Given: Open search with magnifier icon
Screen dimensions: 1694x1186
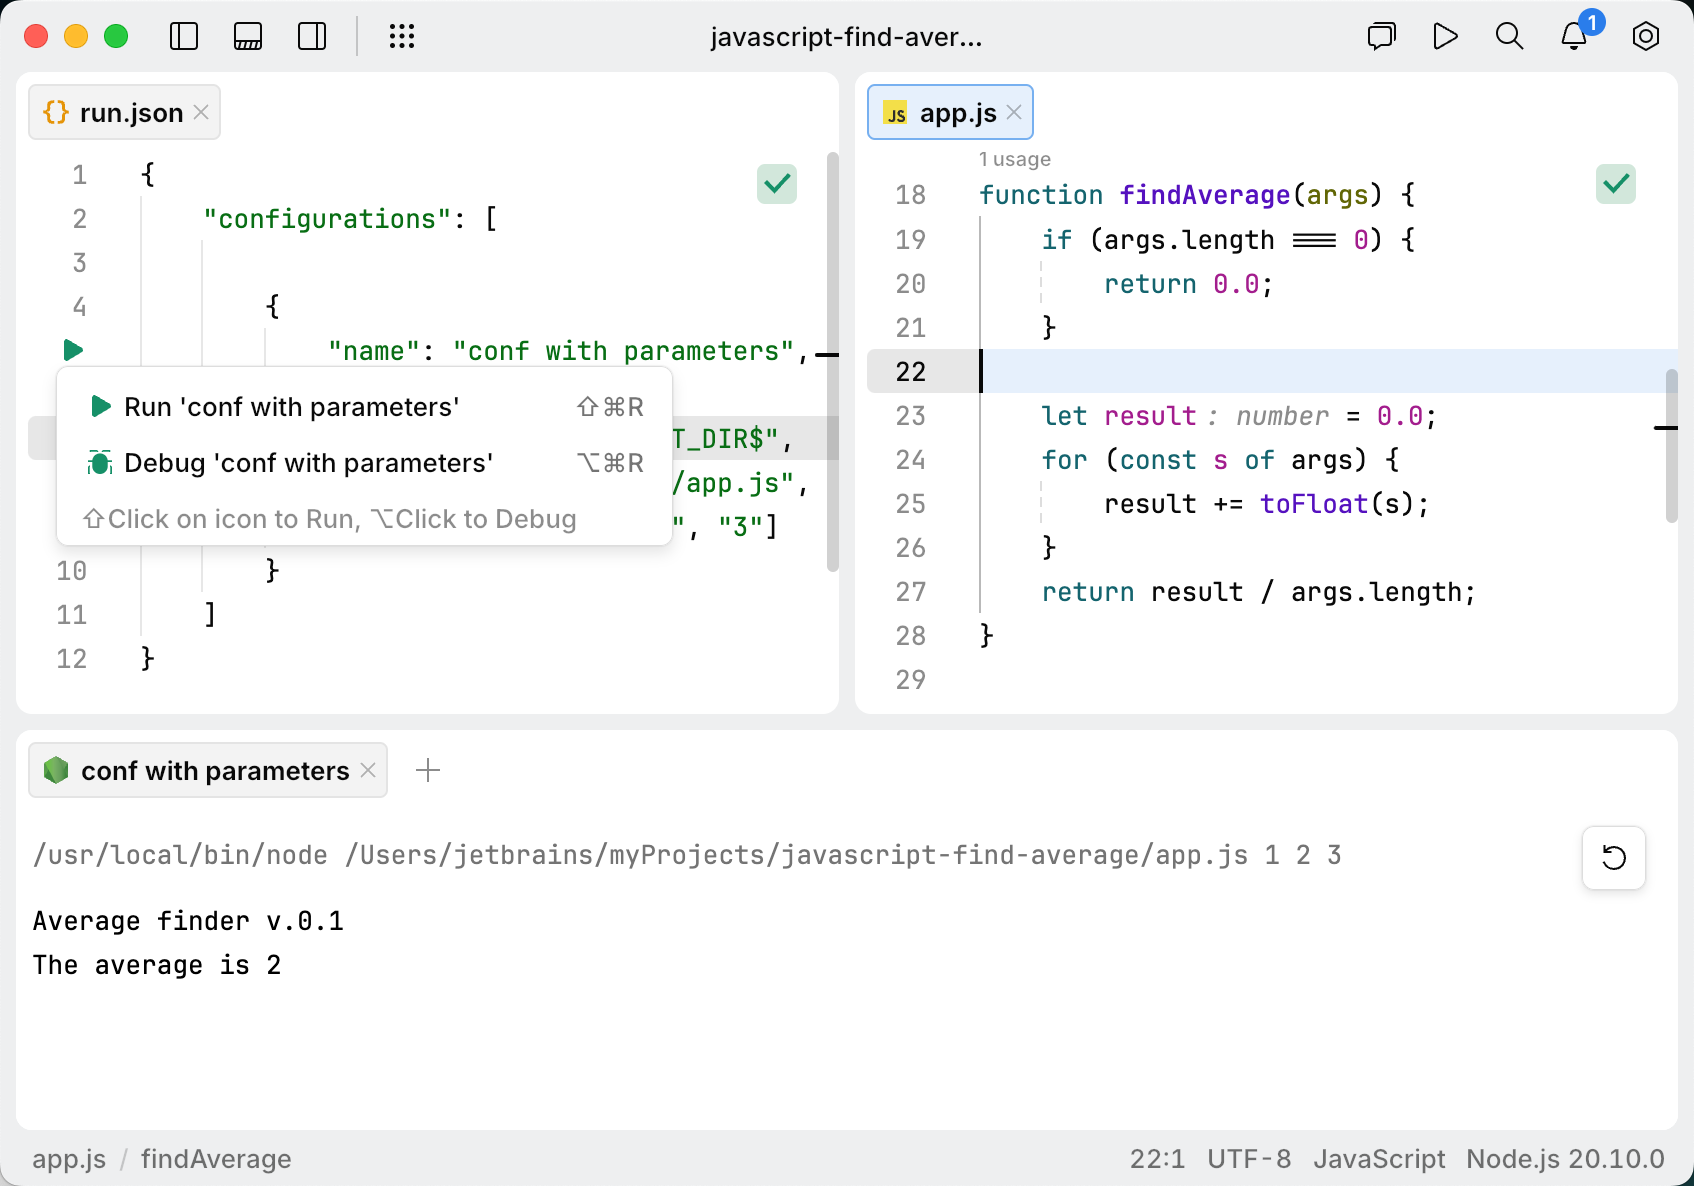Looking at the screenshot, I should 1509,37.
